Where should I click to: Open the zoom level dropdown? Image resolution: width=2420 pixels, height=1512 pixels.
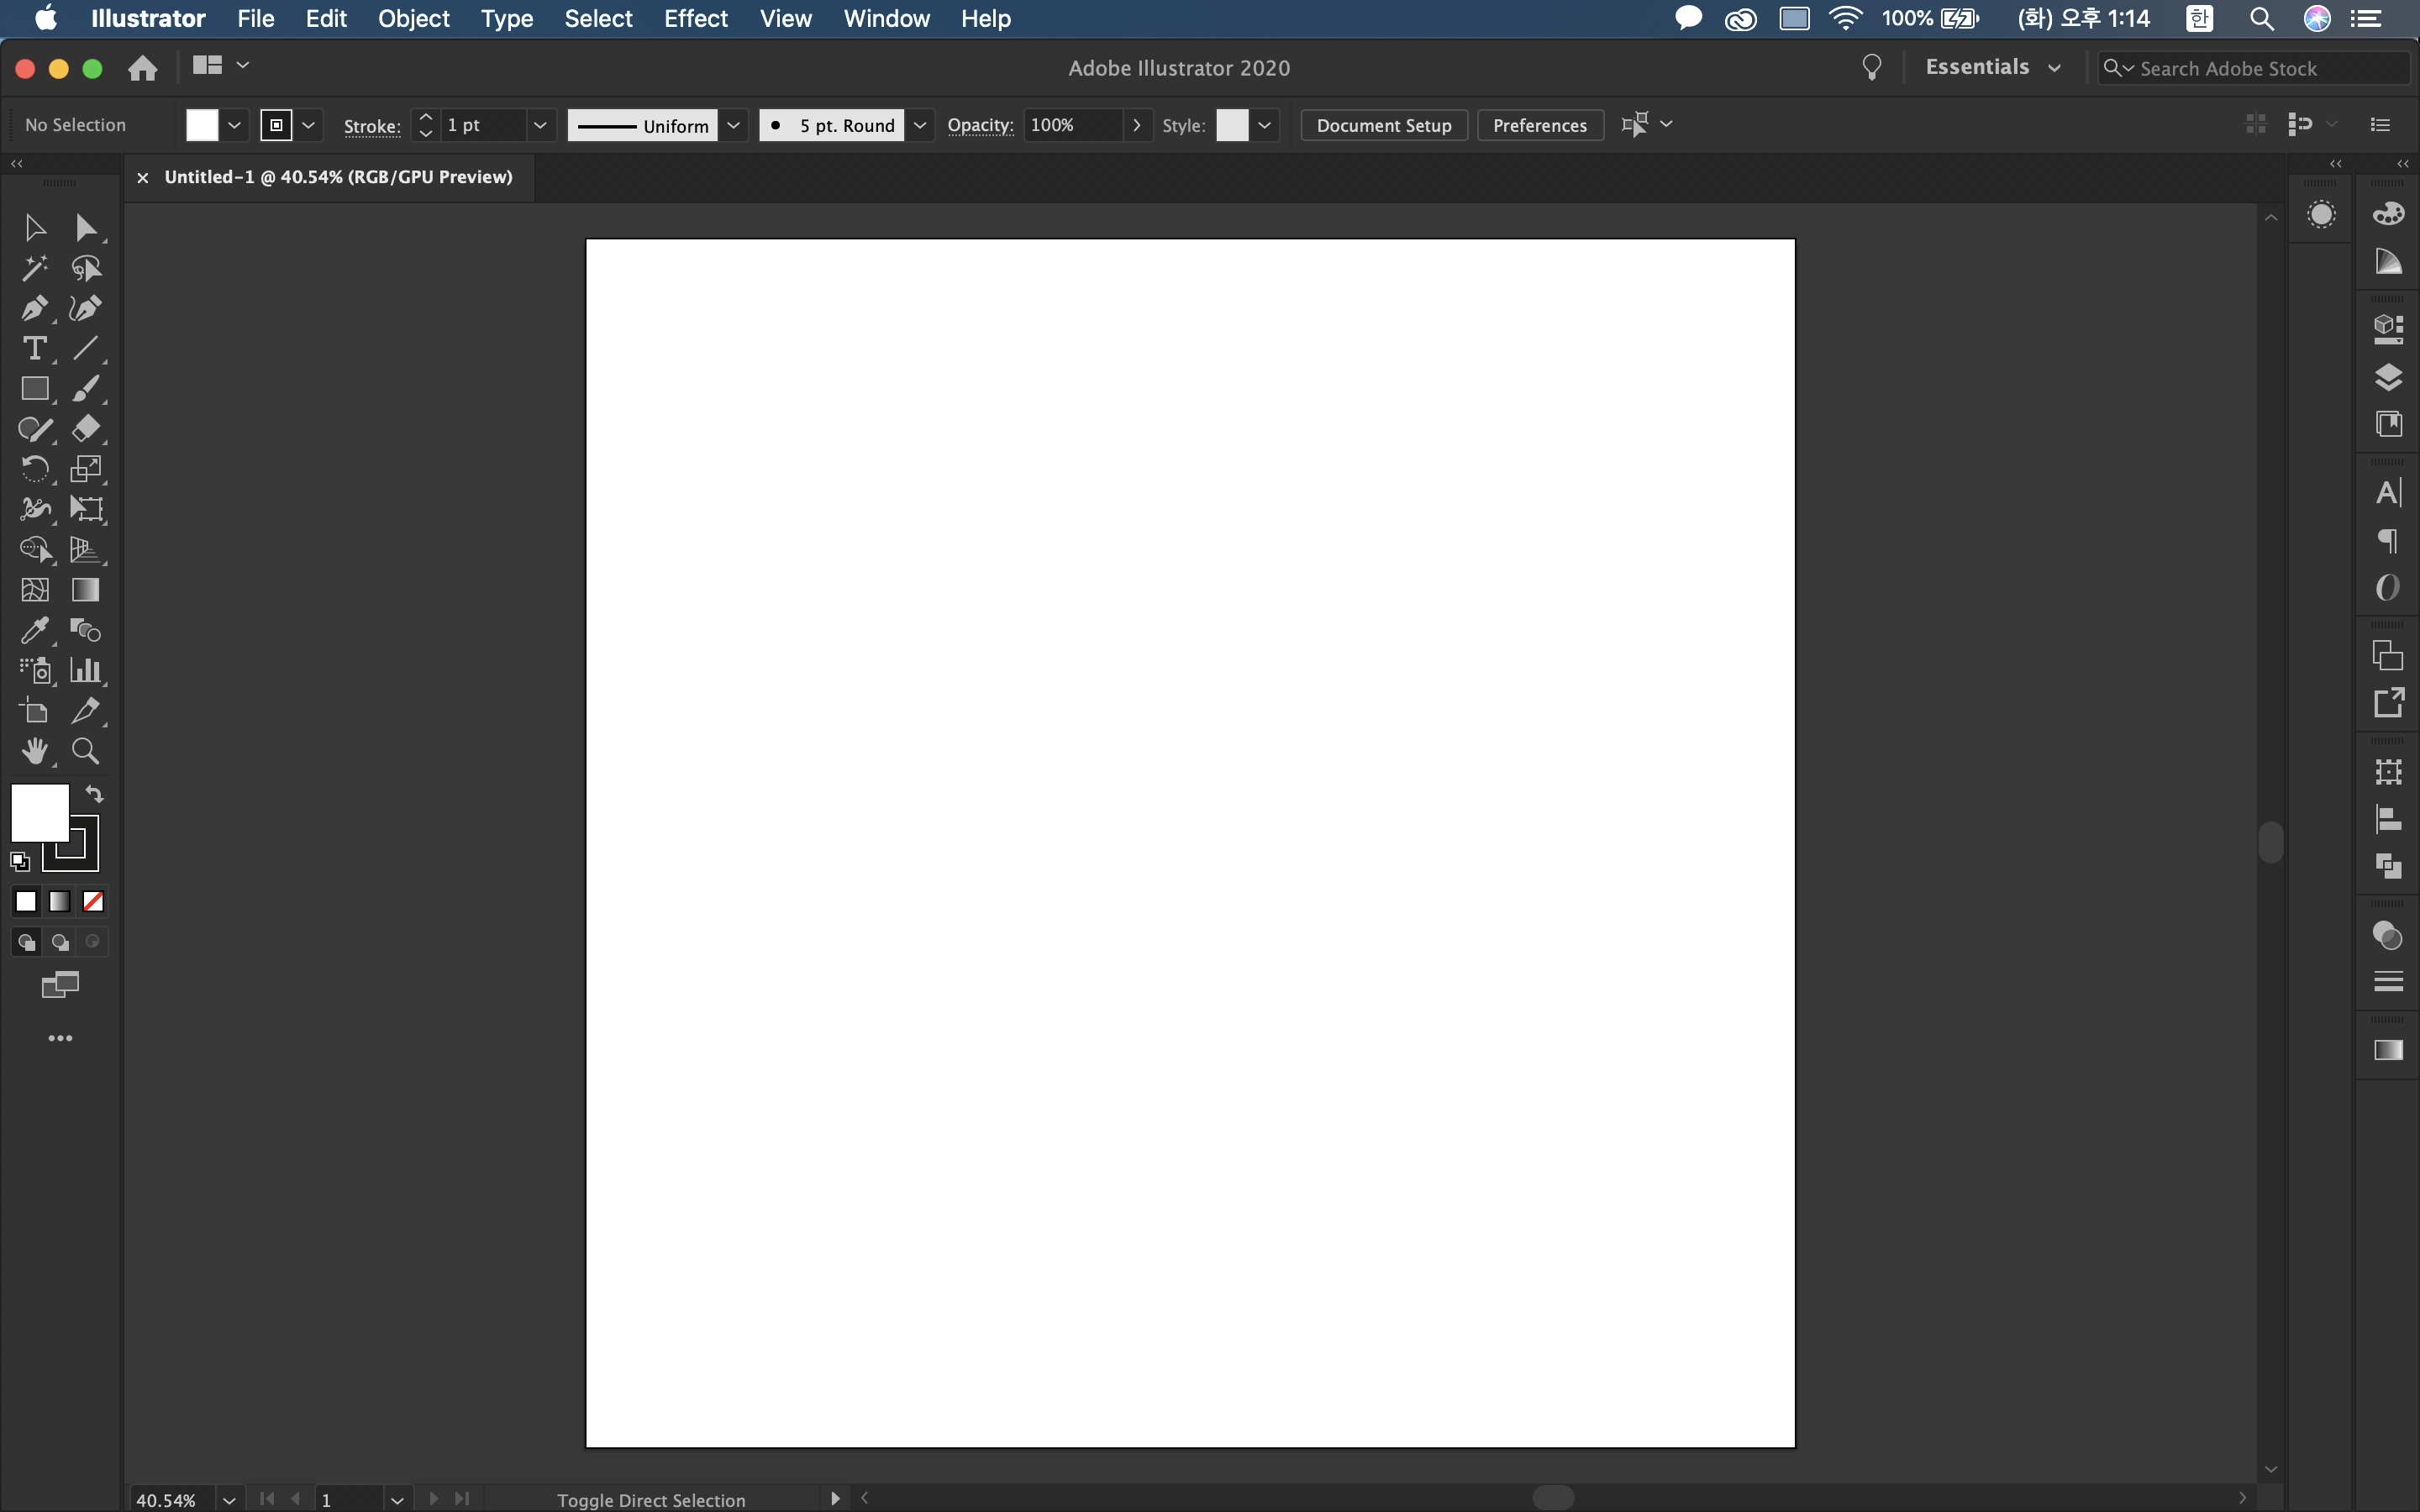[229, 1499]
